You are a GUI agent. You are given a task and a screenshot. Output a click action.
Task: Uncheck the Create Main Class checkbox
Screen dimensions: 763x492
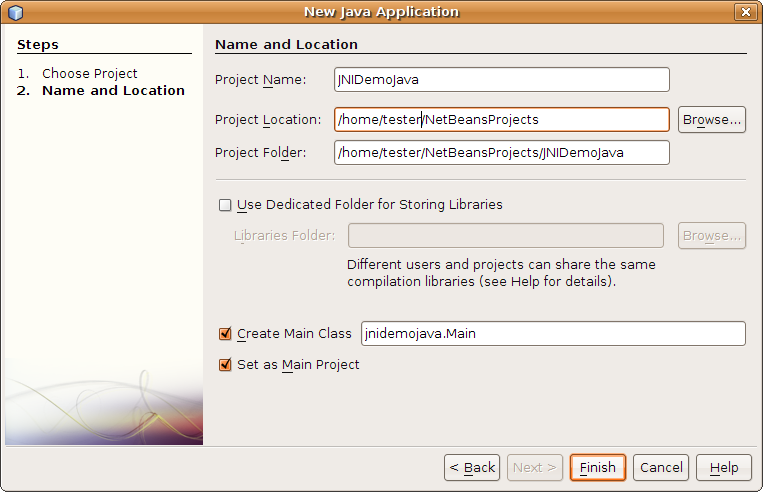(225, 334)
